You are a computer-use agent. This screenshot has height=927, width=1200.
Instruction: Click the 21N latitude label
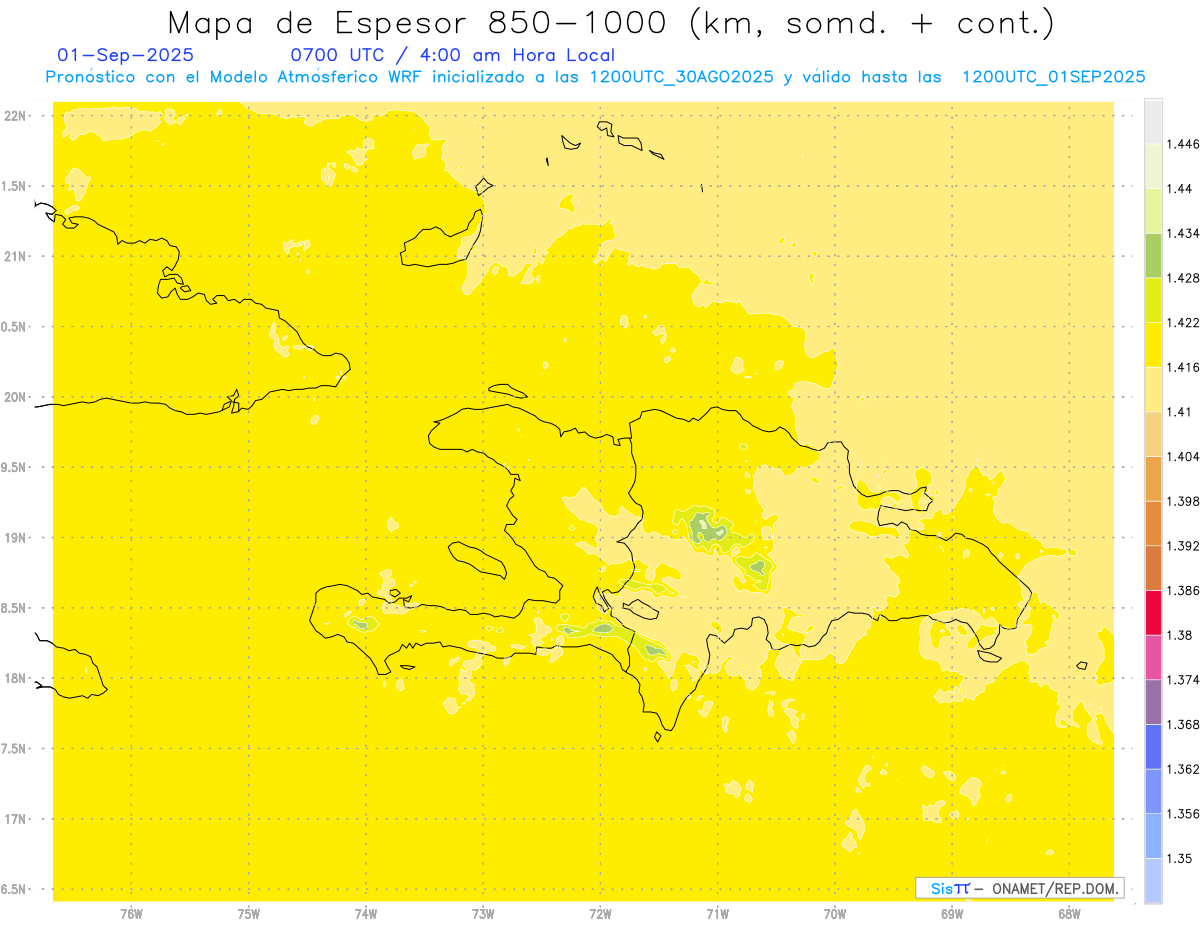click(x=16, y=256)
